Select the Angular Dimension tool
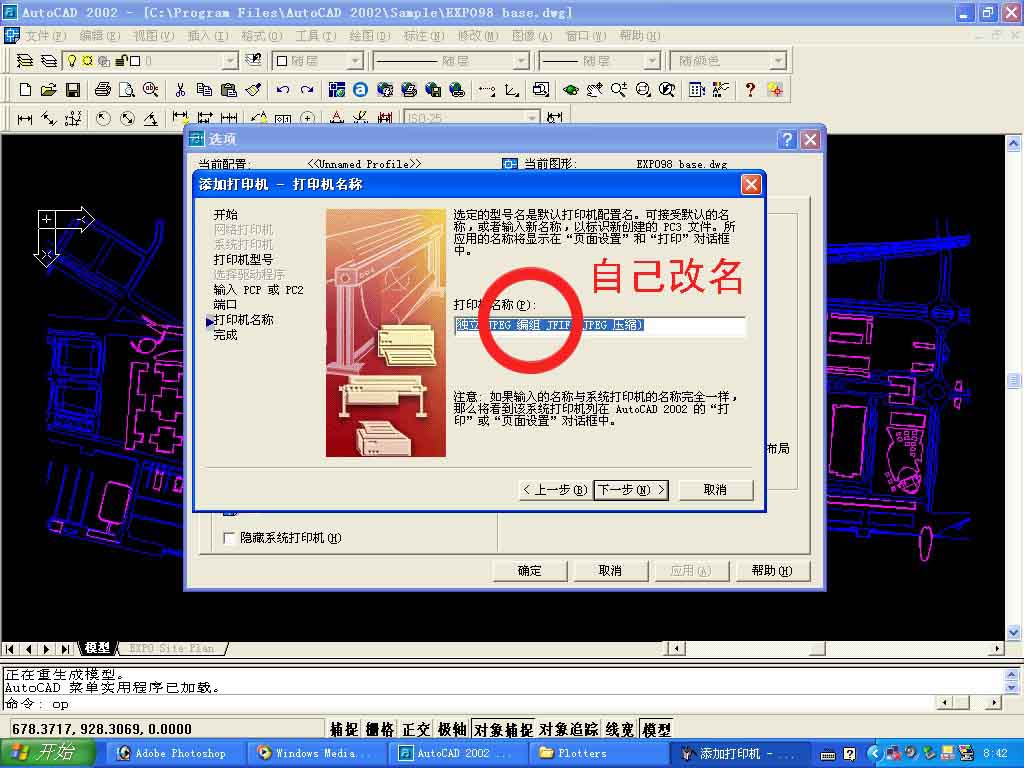Image resolution: width=1024 pixels, height=768 pixels. pyautogui.click(x=151, y=118)
